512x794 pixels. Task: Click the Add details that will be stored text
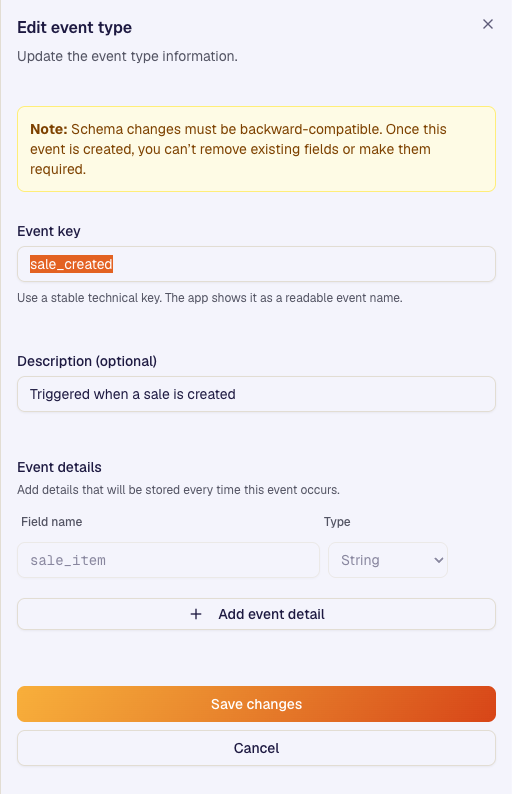click(178, 490)
